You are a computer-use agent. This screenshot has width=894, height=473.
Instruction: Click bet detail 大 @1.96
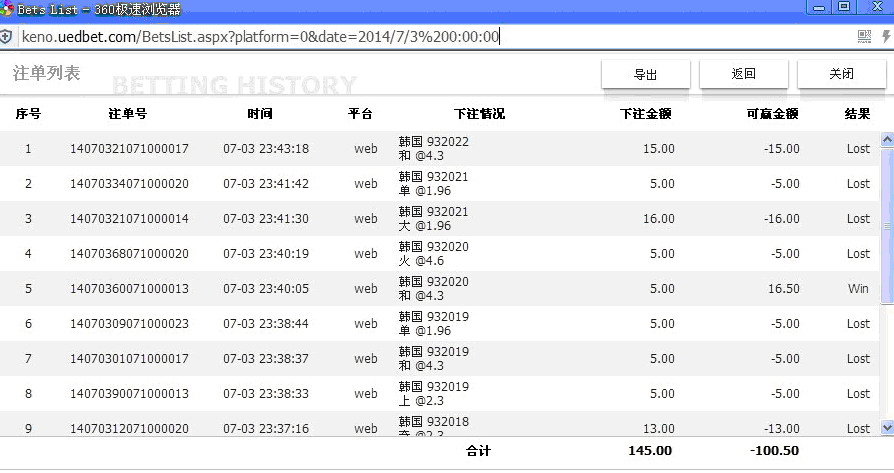[425, 226]
